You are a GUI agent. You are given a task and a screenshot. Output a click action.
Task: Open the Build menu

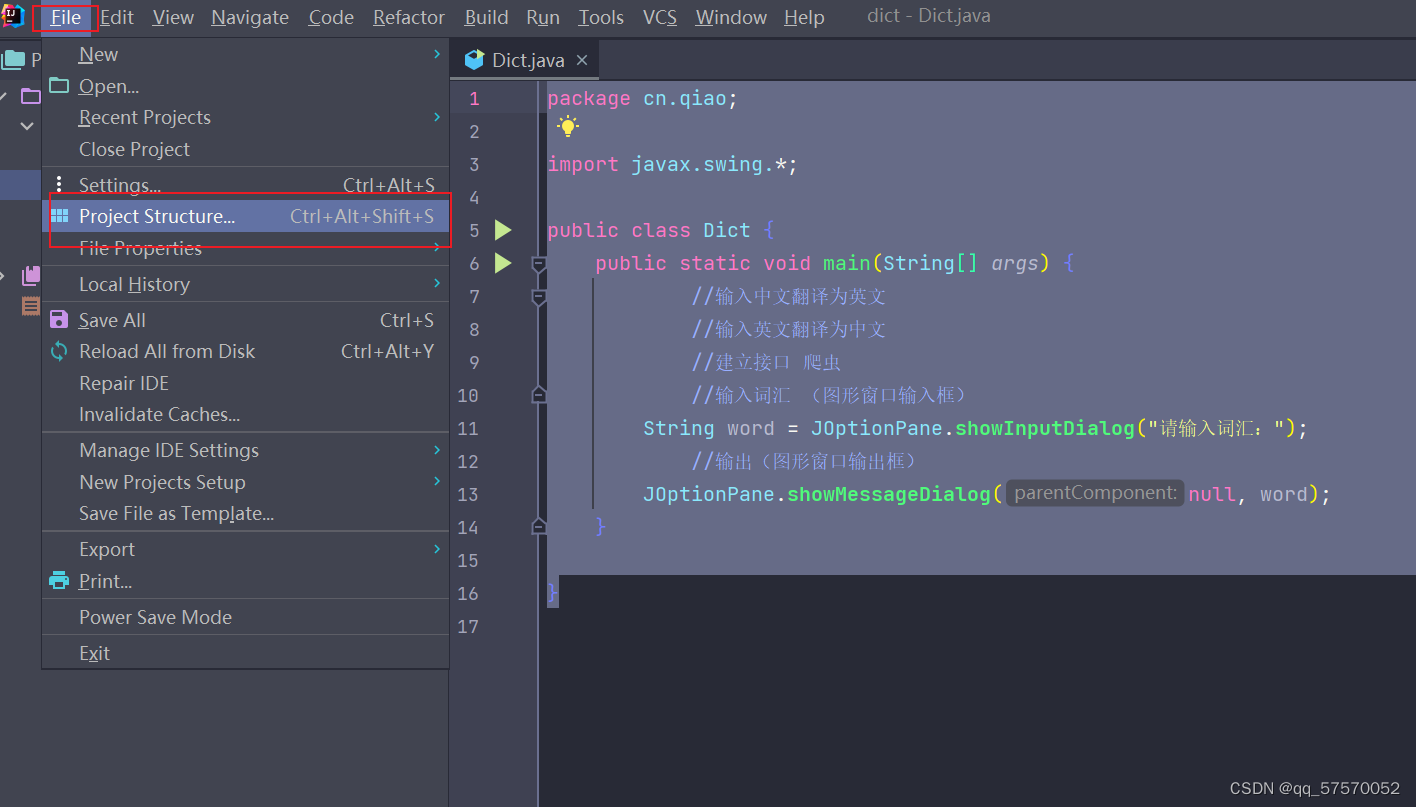click(x=486, y=17)
